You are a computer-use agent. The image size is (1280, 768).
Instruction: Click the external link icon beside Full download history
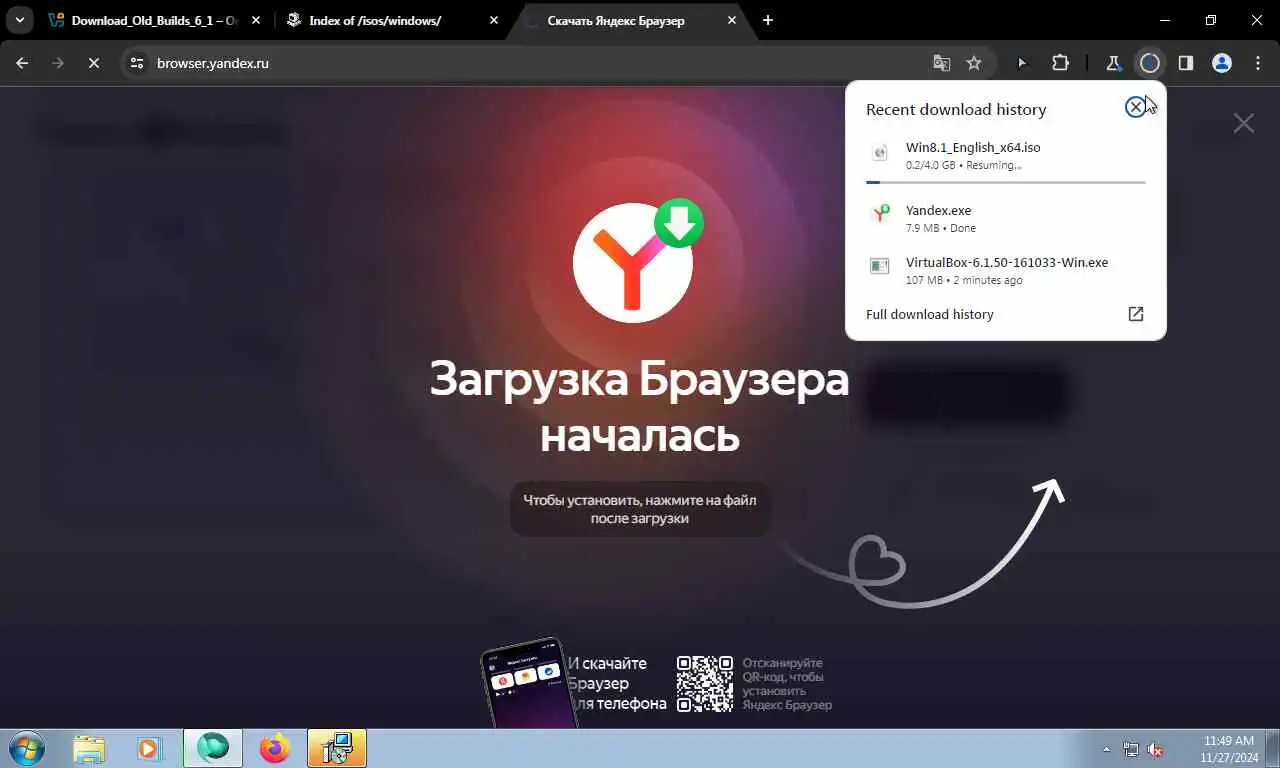click(1135, 314)
